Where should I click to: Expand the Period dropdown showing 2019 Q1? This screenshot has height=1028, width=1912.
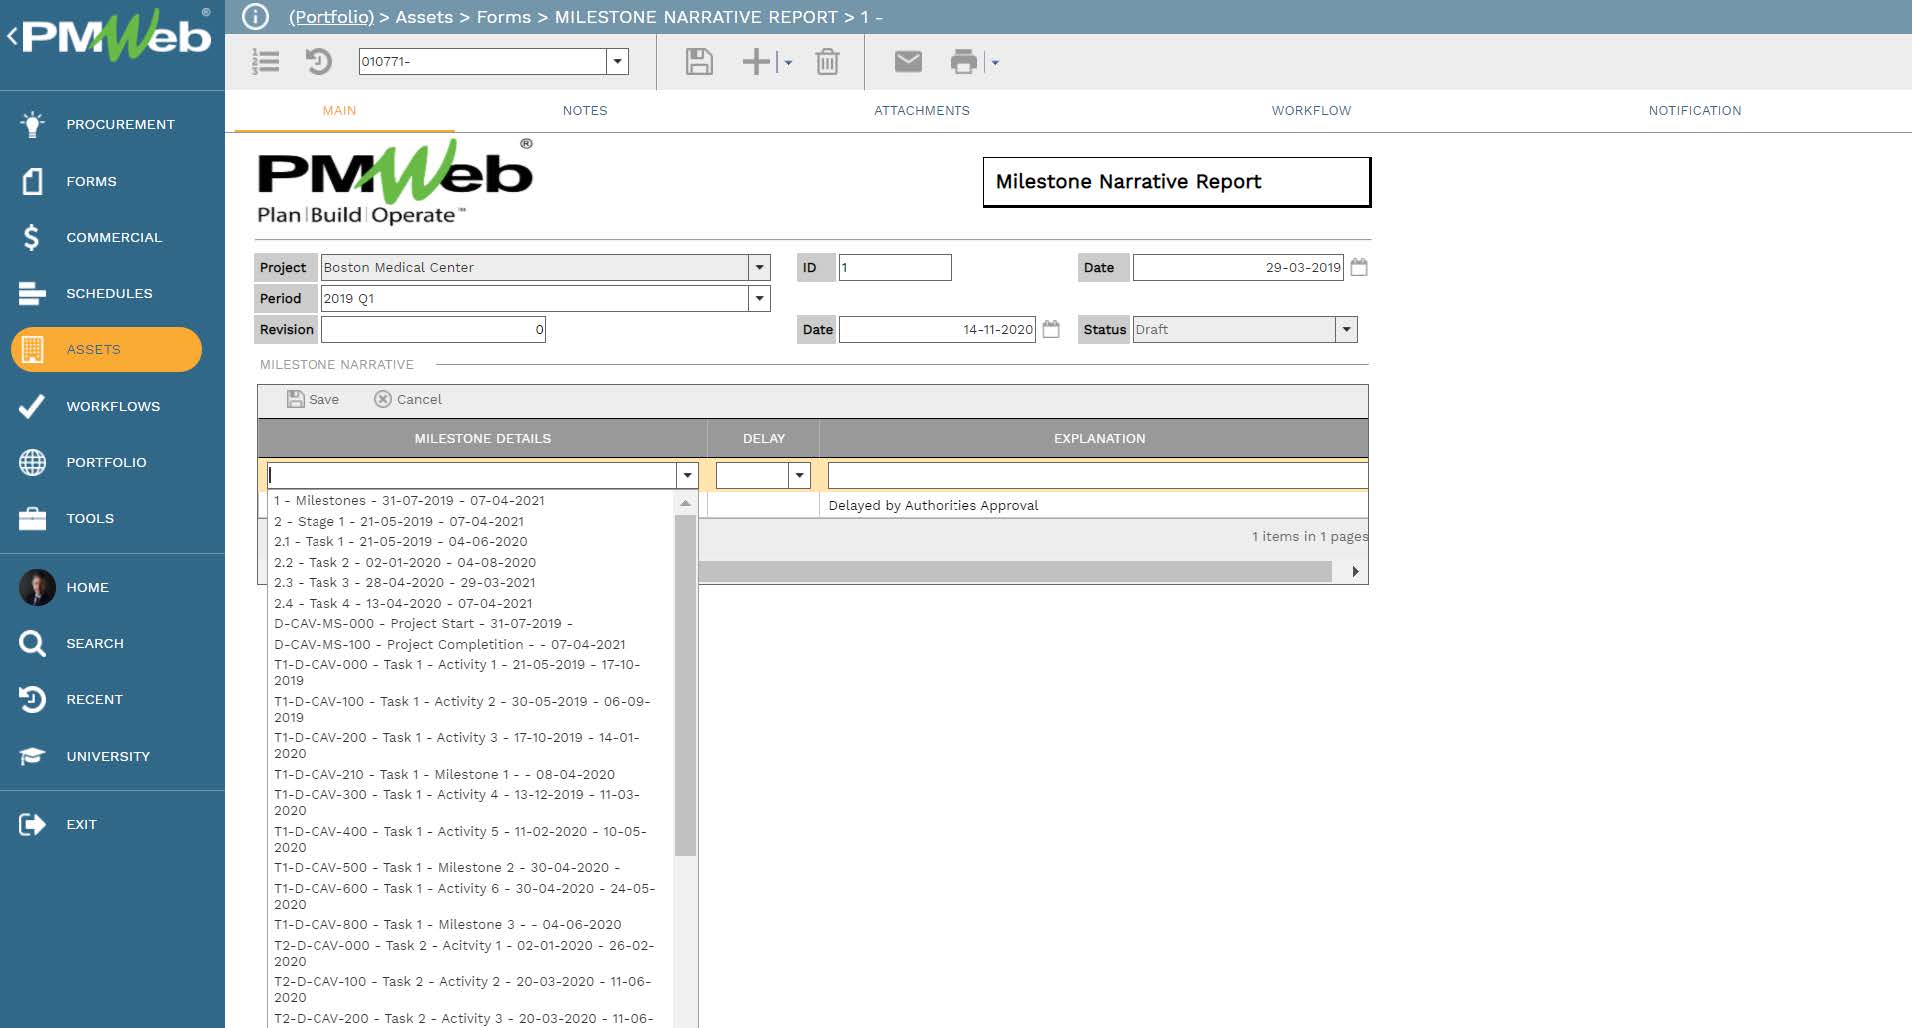(759, 298)
